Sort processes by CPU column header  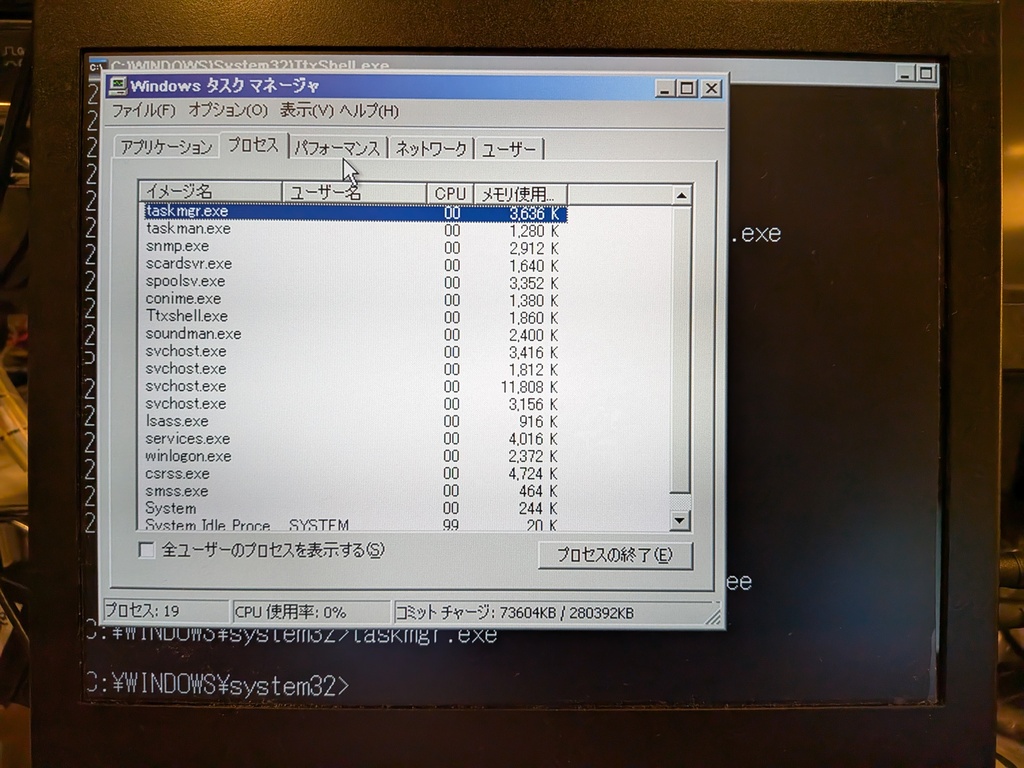click(x=451, y=193)
